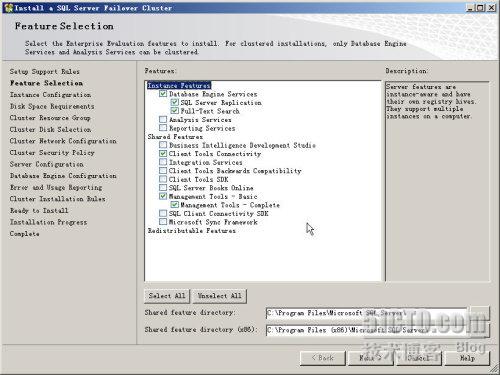Click the Select All button
The width and height of the screenshot is (500, 375).
(167, 296)
